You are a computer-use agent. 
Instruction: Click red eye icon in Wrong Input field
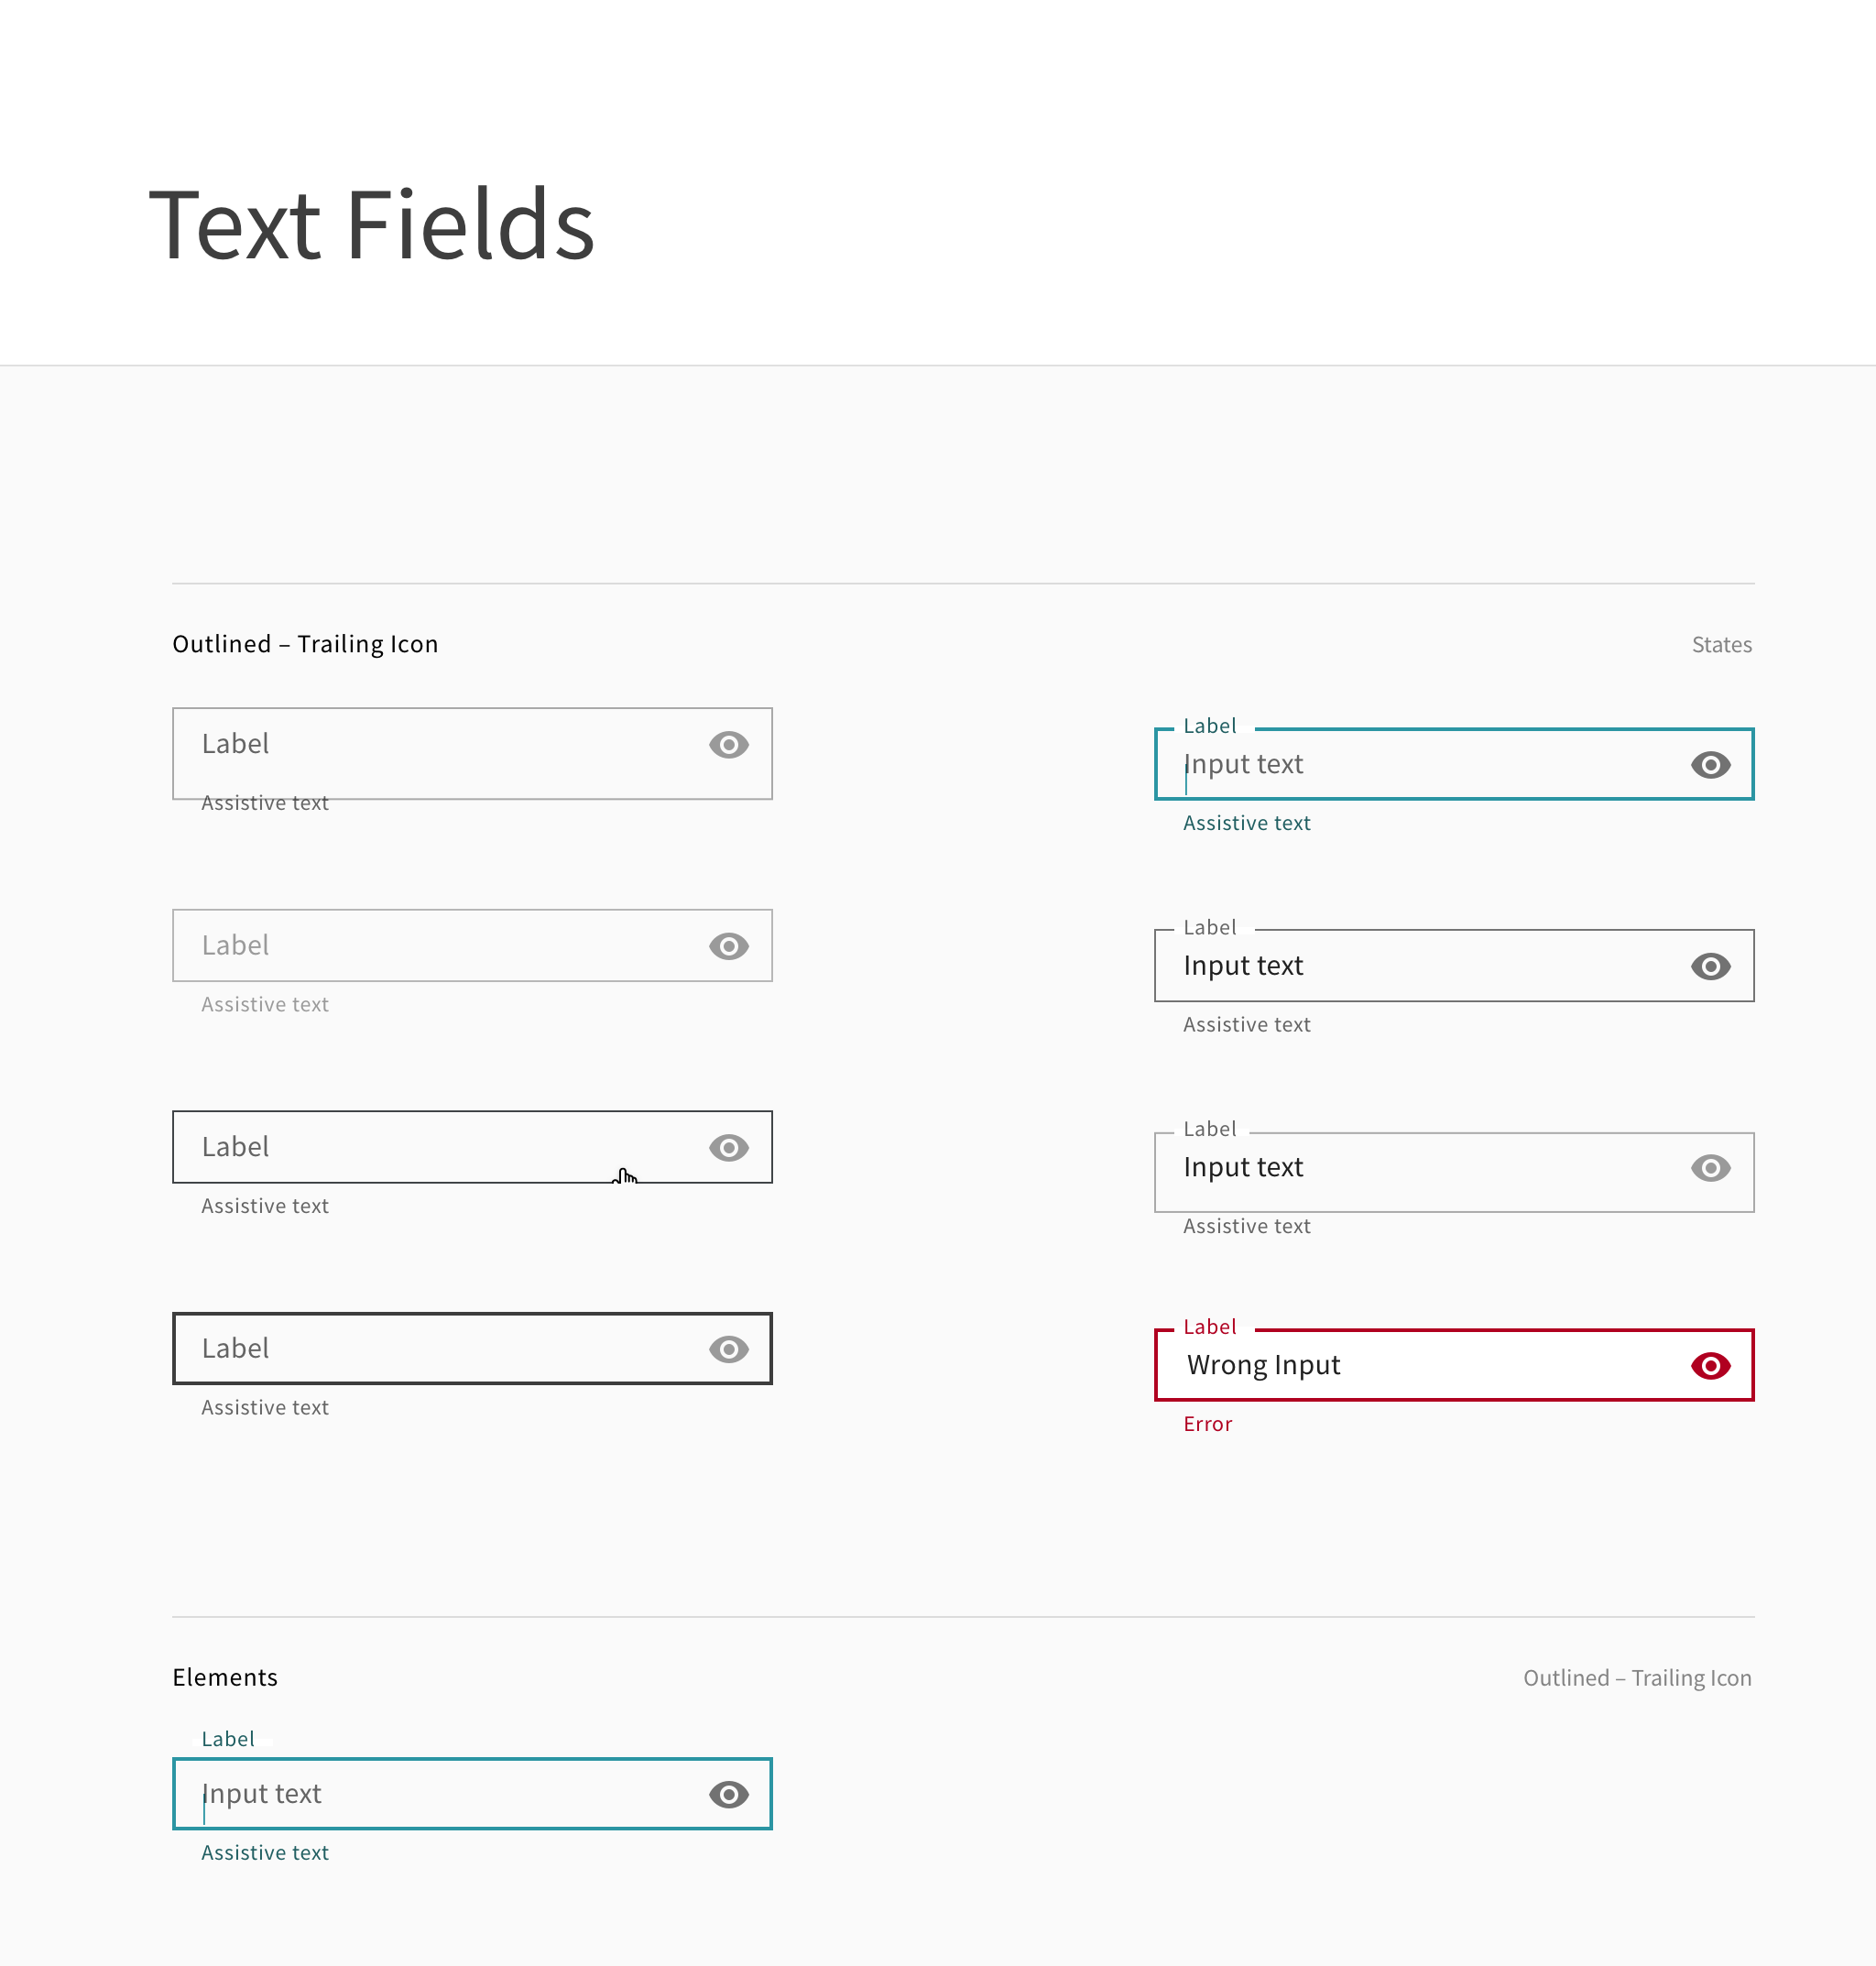pos(1711,1366)
